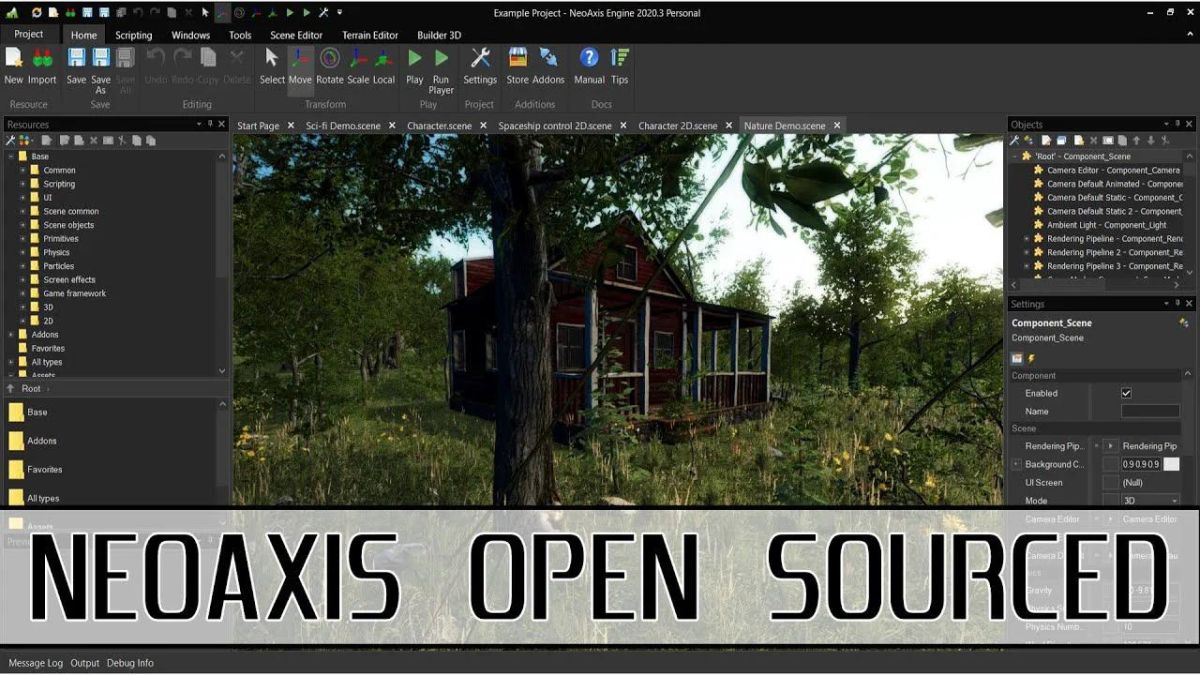Close the Nature Demo.scene tab
Viewport: 1200px width, 675px height.
(x=837, y=126)
